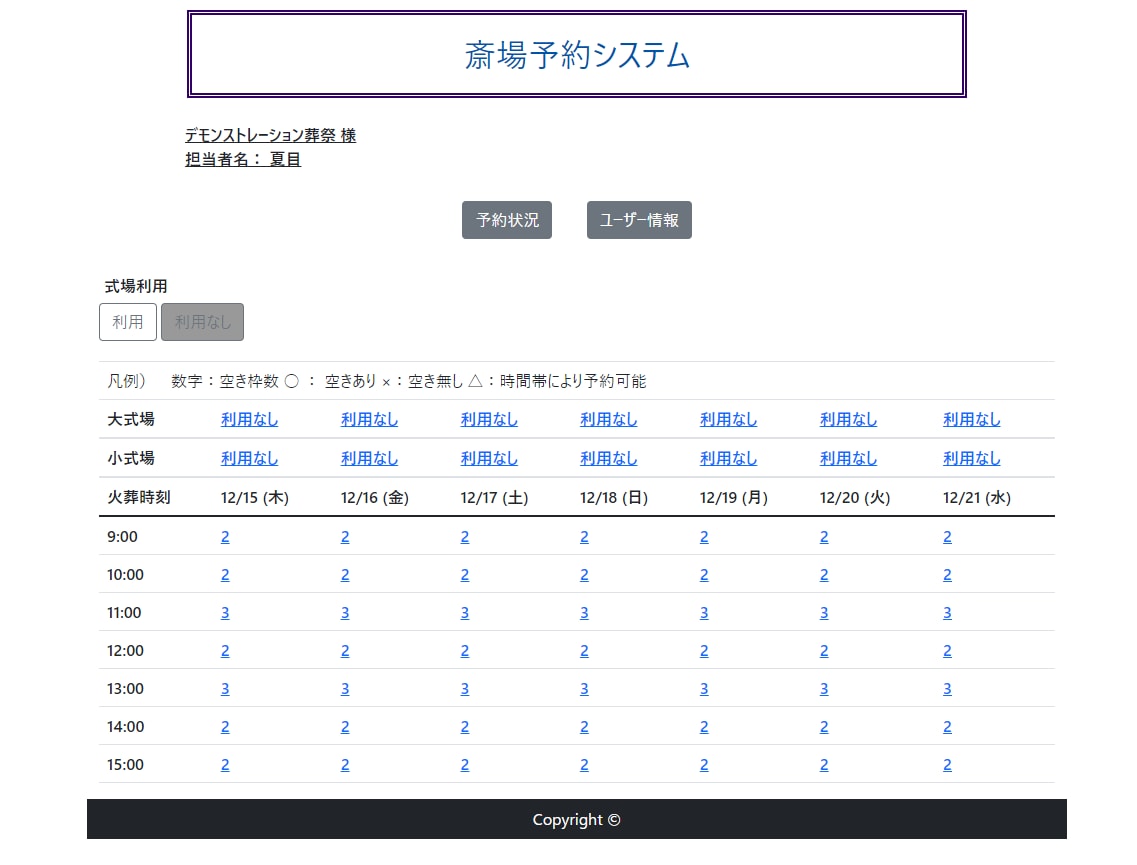The width and height of the screenshot is (1137, 865).
Task: Select the 14:00 slot on 12/15 (木)
Action: [225, 727]
